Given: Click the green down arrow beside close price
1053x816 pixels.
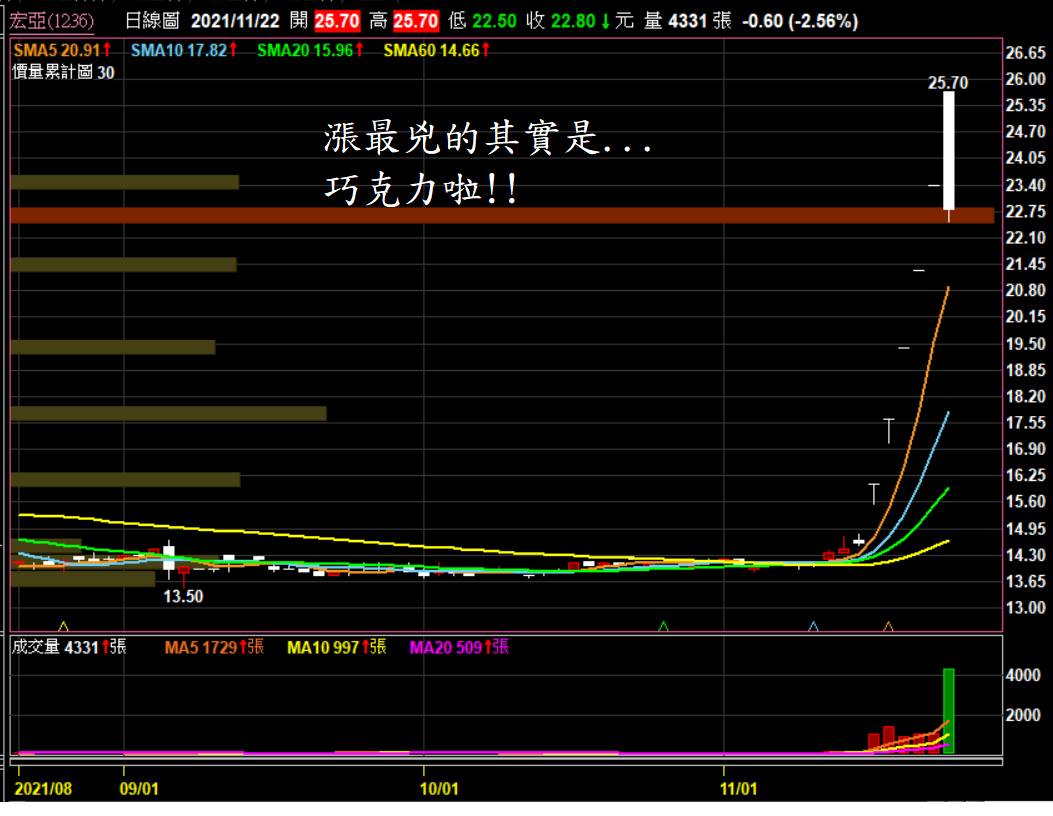Looking at the screenshot, I should pos(605,21).
